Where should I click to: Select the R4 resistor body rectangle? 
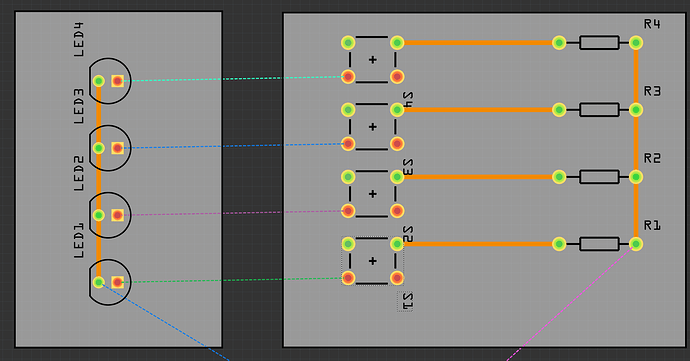[599, 43]
